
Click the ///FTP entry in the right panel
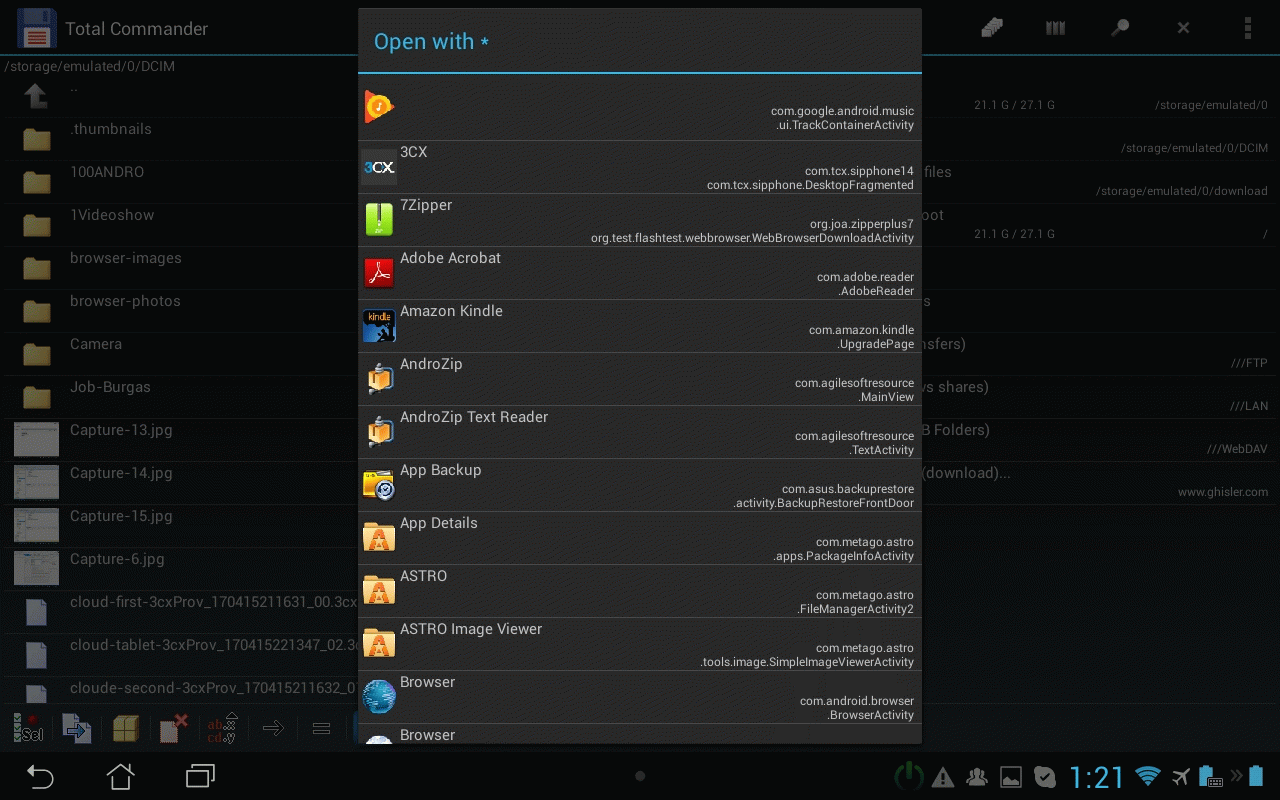[x=1249, y=363]
